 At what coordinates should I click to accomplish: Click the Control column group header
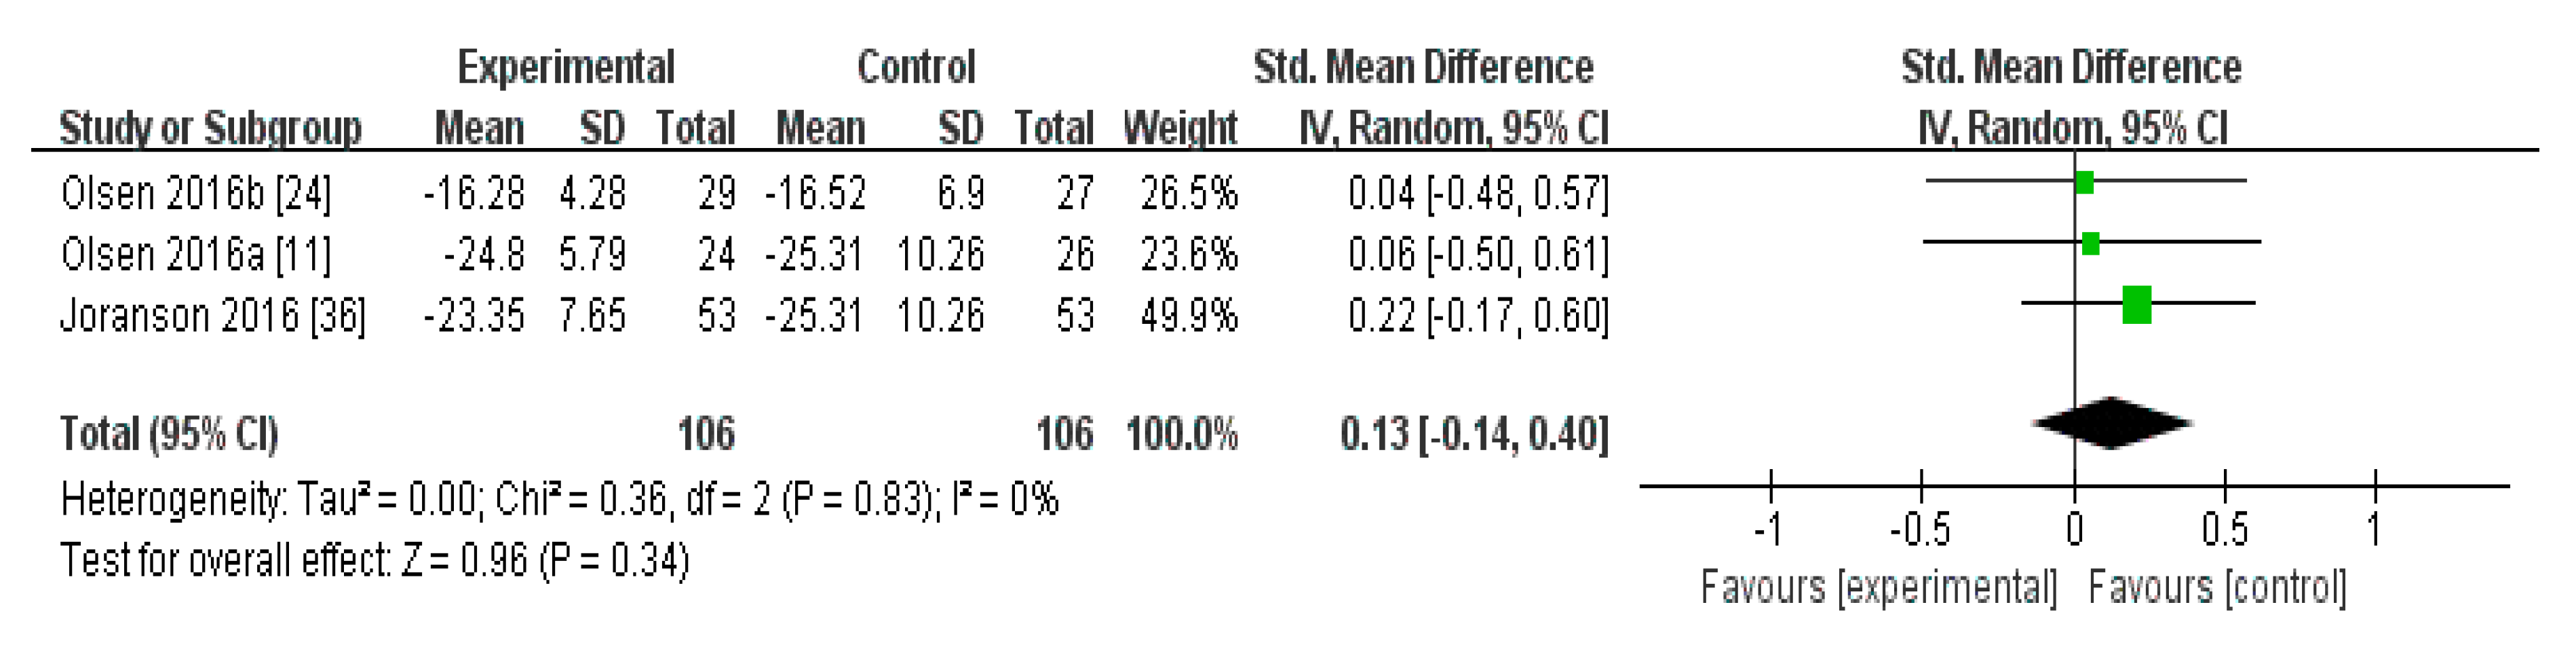[915, 67]
